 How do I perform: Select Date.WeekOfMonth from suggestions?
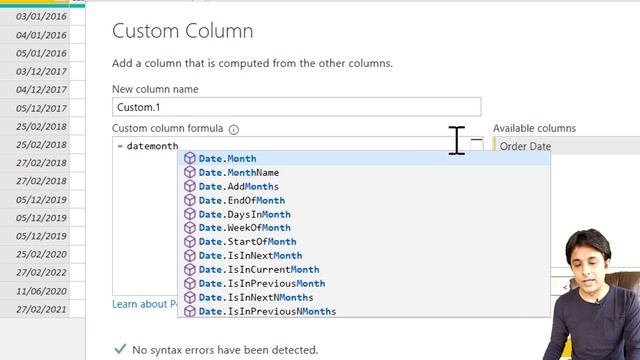[x=364, y=228]
